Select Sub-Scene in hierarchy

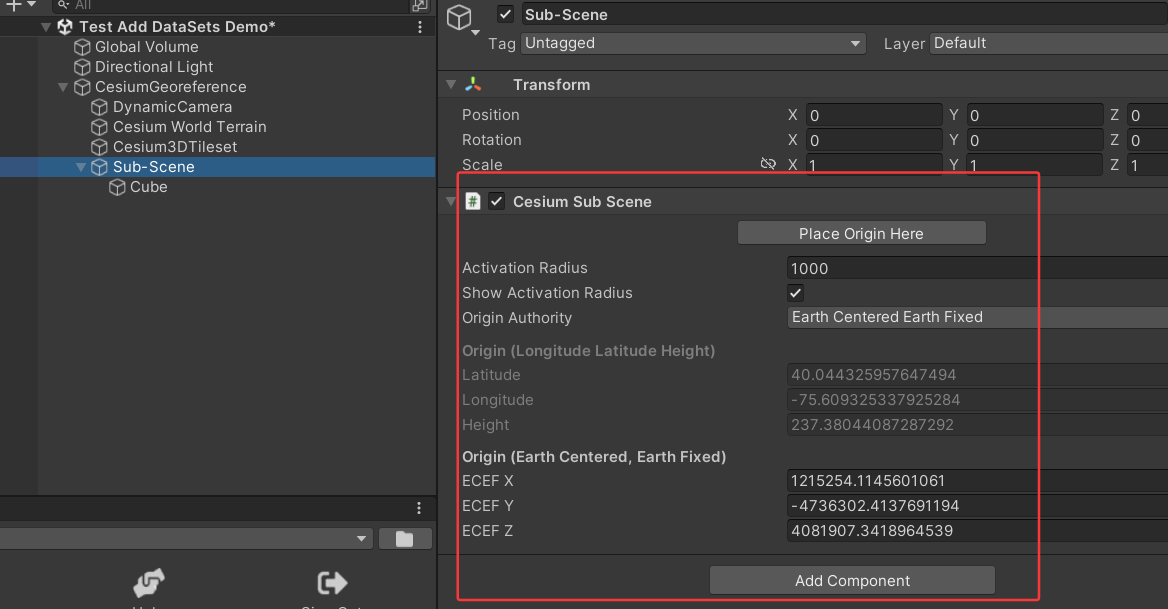(153, 168)
